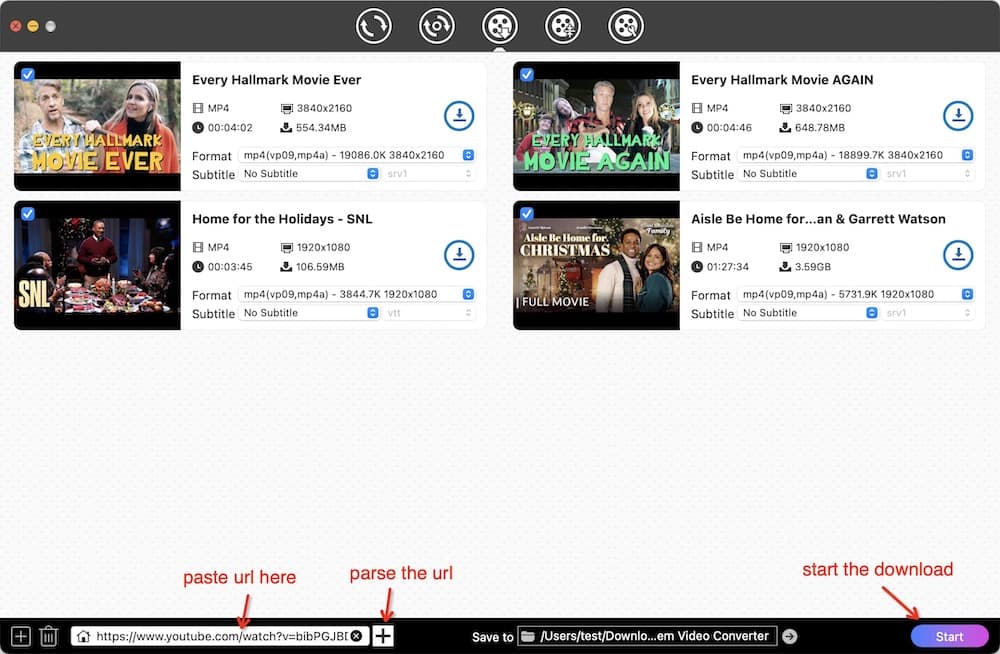
Task: Click the home icon in URL bar
Action: pyautogui.click(x=84, y=636)
